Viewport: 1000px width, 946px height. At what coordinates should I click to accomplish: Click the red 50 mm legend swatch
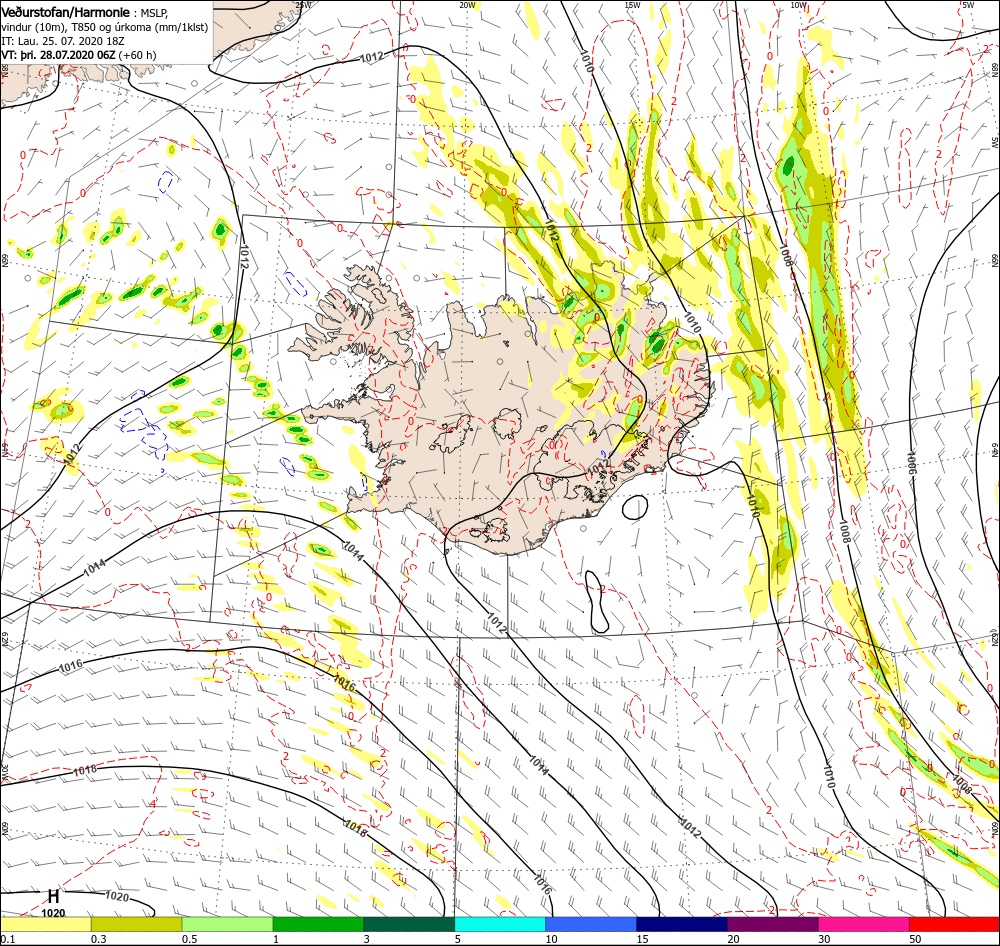(954, 924)
